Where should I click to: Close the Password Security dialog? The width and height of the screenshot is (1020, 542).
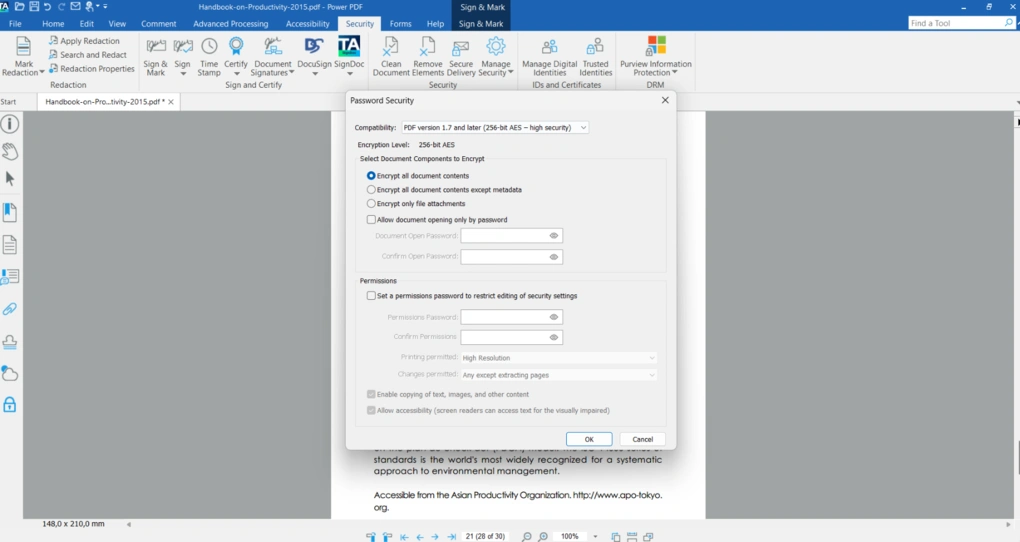[x=665, y=100]
